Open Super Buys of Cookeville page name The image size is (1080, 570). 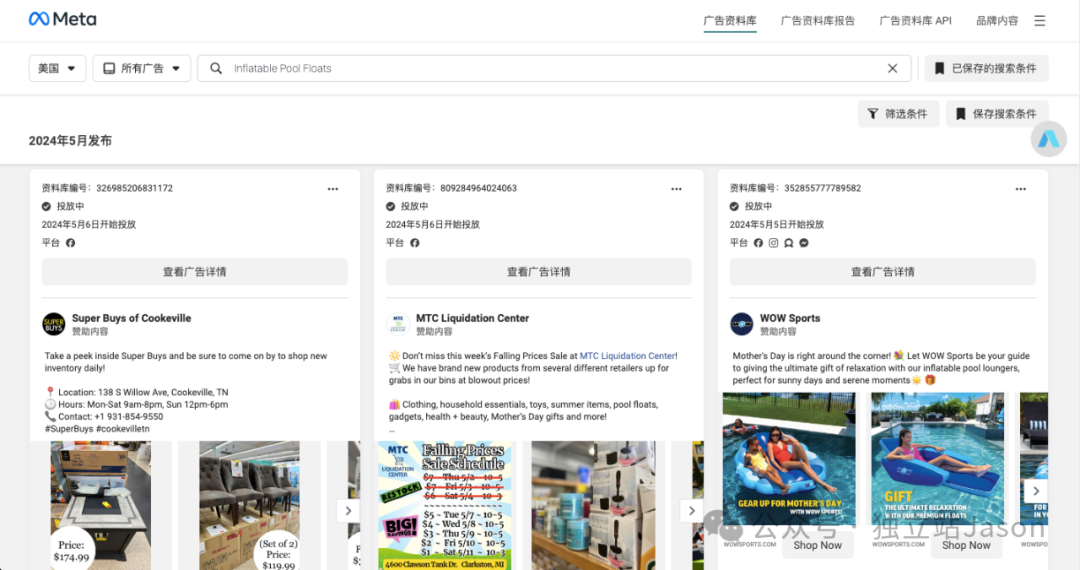[132, 318]
